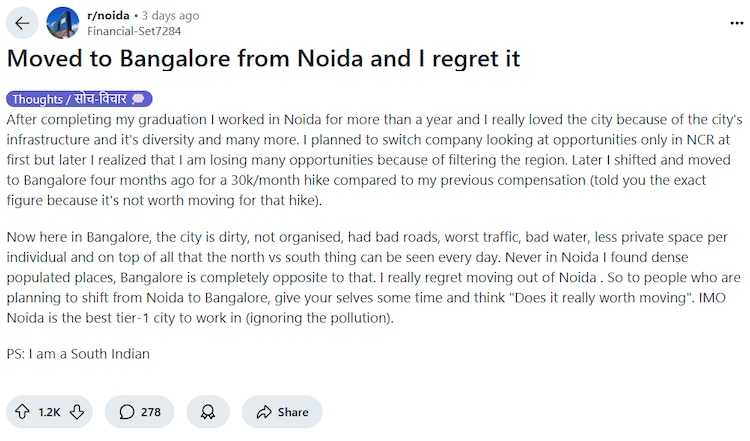Open the 278 comments count
The width and height of the screenshot is (750, 441).
(151, 411)
